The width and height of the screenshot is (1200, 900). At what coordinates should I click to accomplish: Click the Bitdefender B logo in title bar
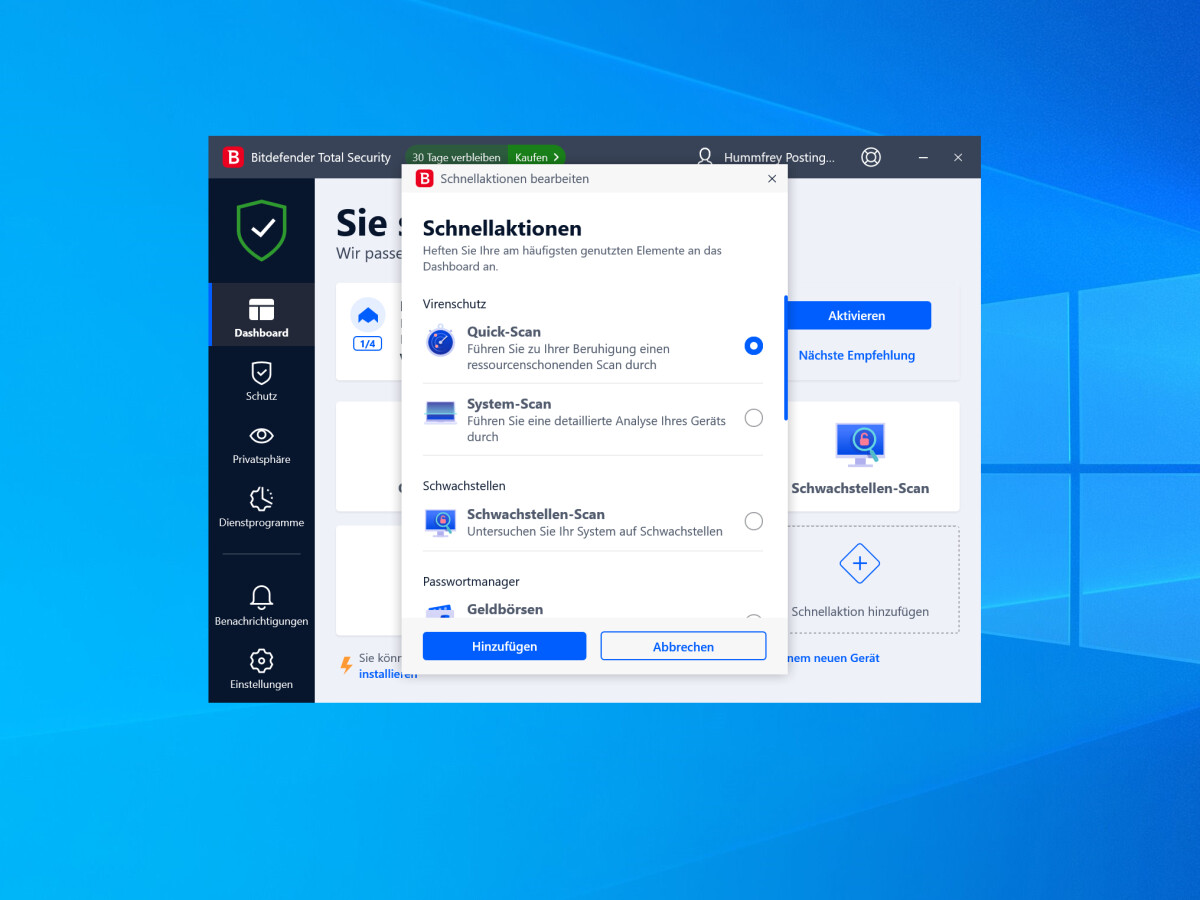coord(233,157)
